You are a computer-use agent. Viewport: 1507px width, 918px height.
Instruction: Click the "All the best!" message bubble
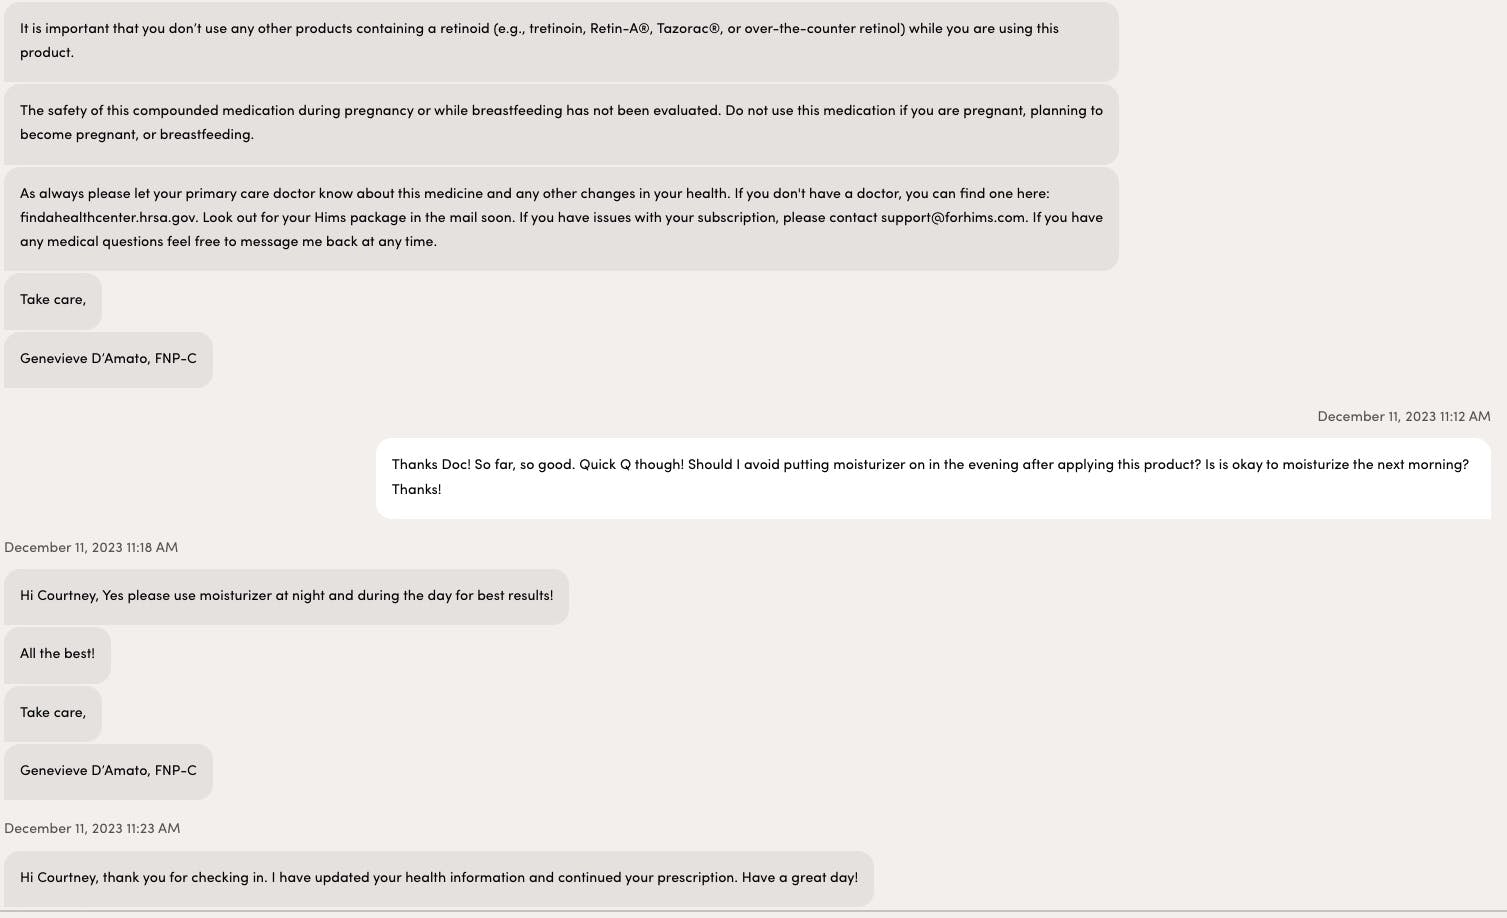pyautogui.click(x=57, y=654)
